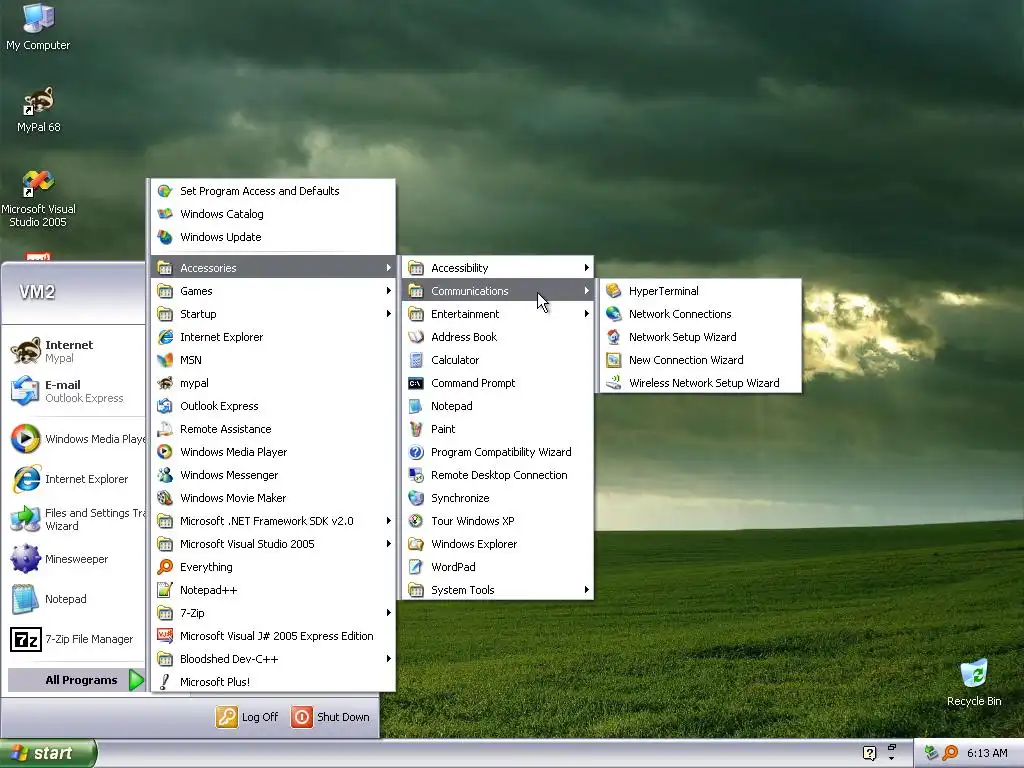Select the Recycle Bin icon
Screen dimensions: 1024x768
[x=974, y=683]
